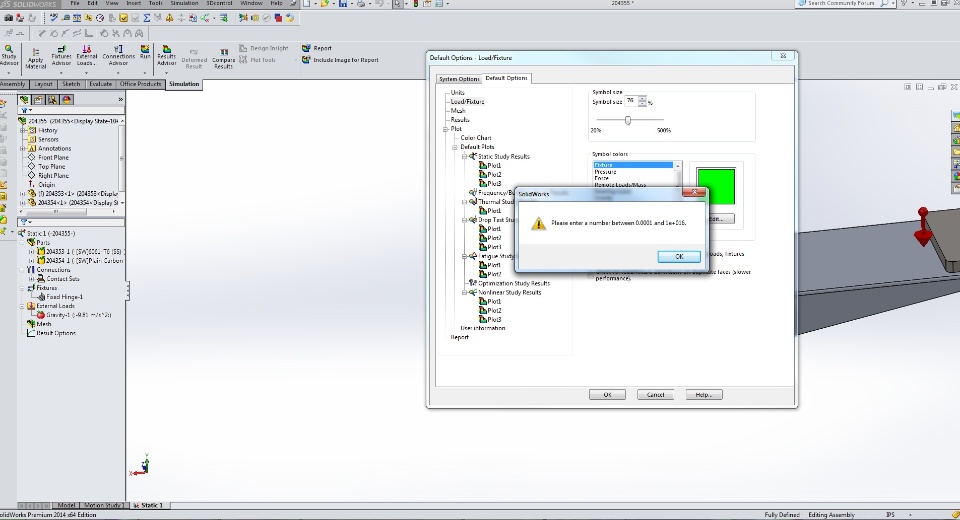This screenshot has width=960, height=520.
Task: Open the Tools menu
Action: pyautogui.click(x=156, y=3)
